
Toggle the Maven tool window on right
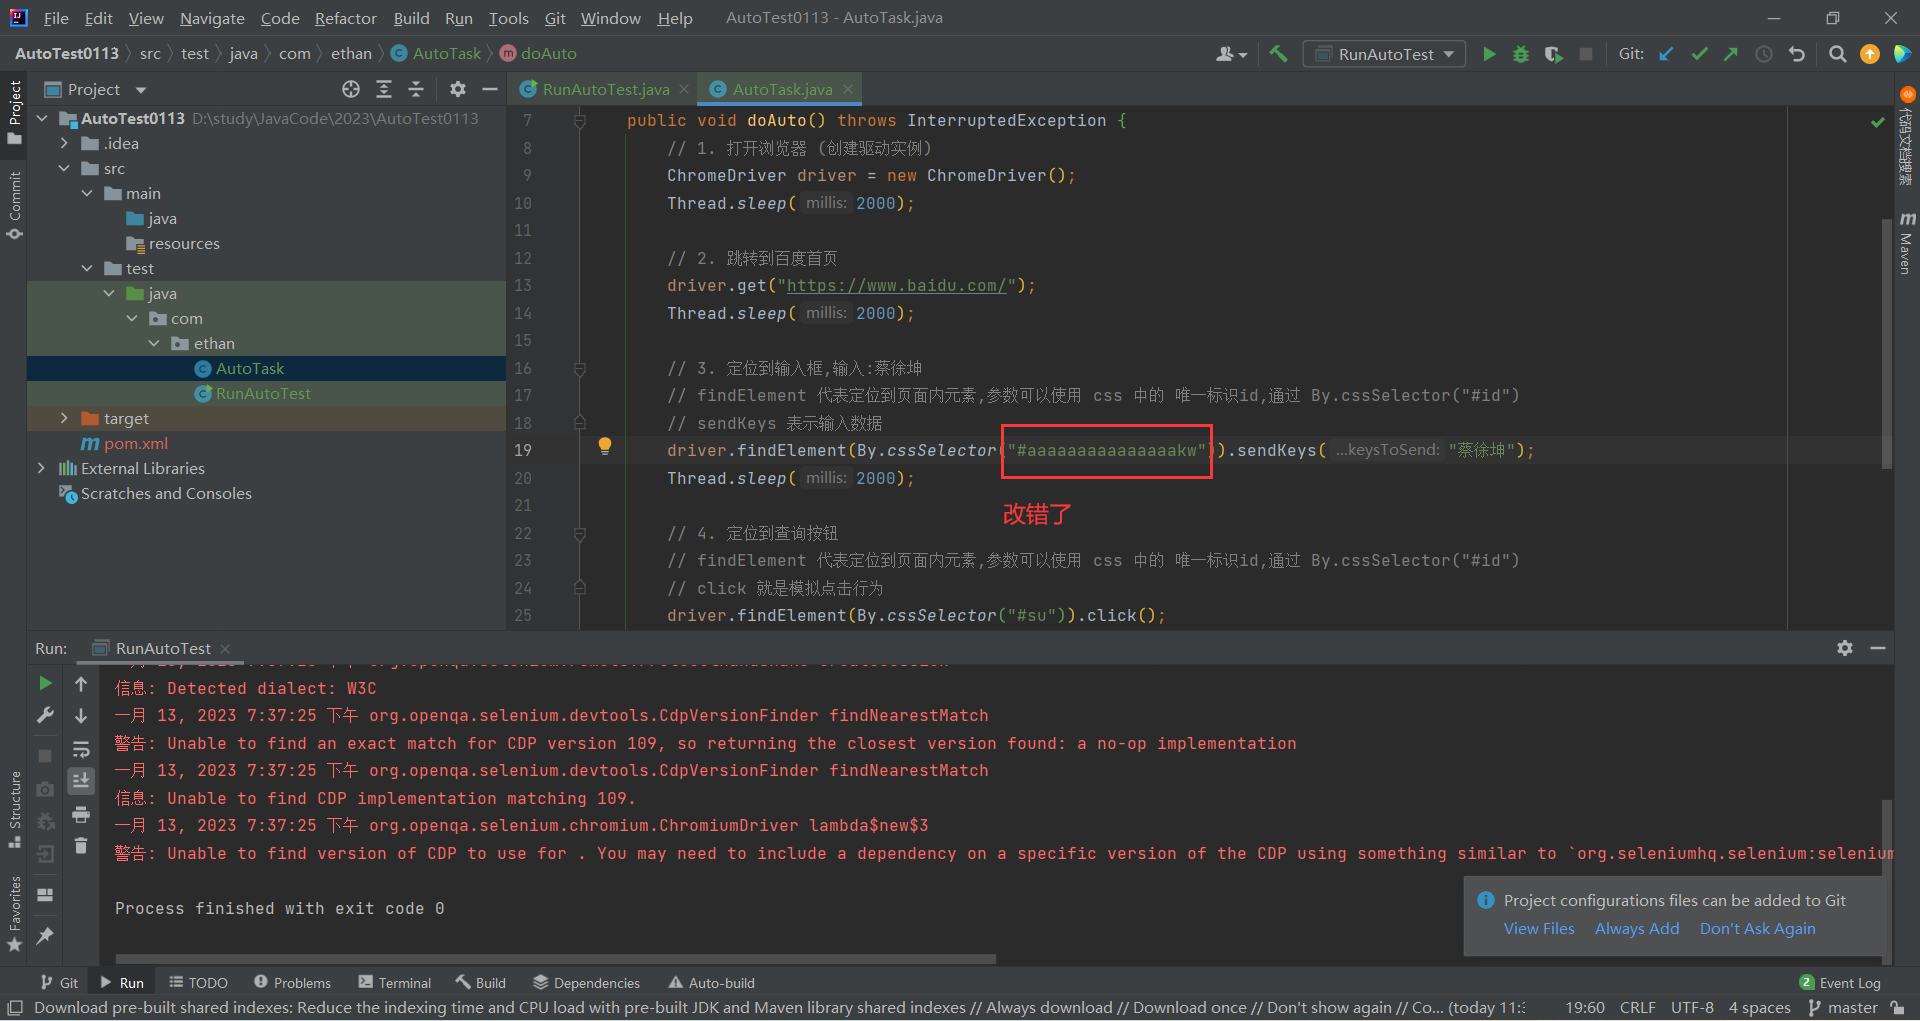[x=1906, y=243]
